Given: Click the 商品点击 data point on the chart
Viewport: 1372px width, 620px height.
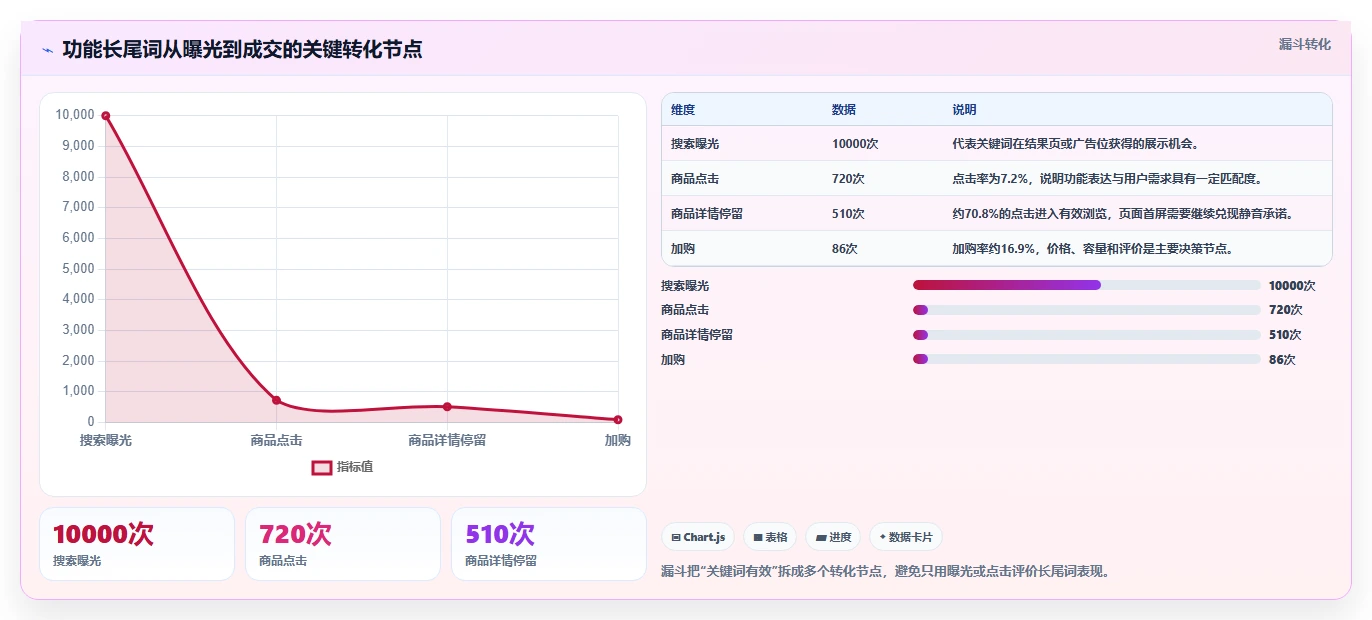Looking at the screenshot, I should point(276,400).
